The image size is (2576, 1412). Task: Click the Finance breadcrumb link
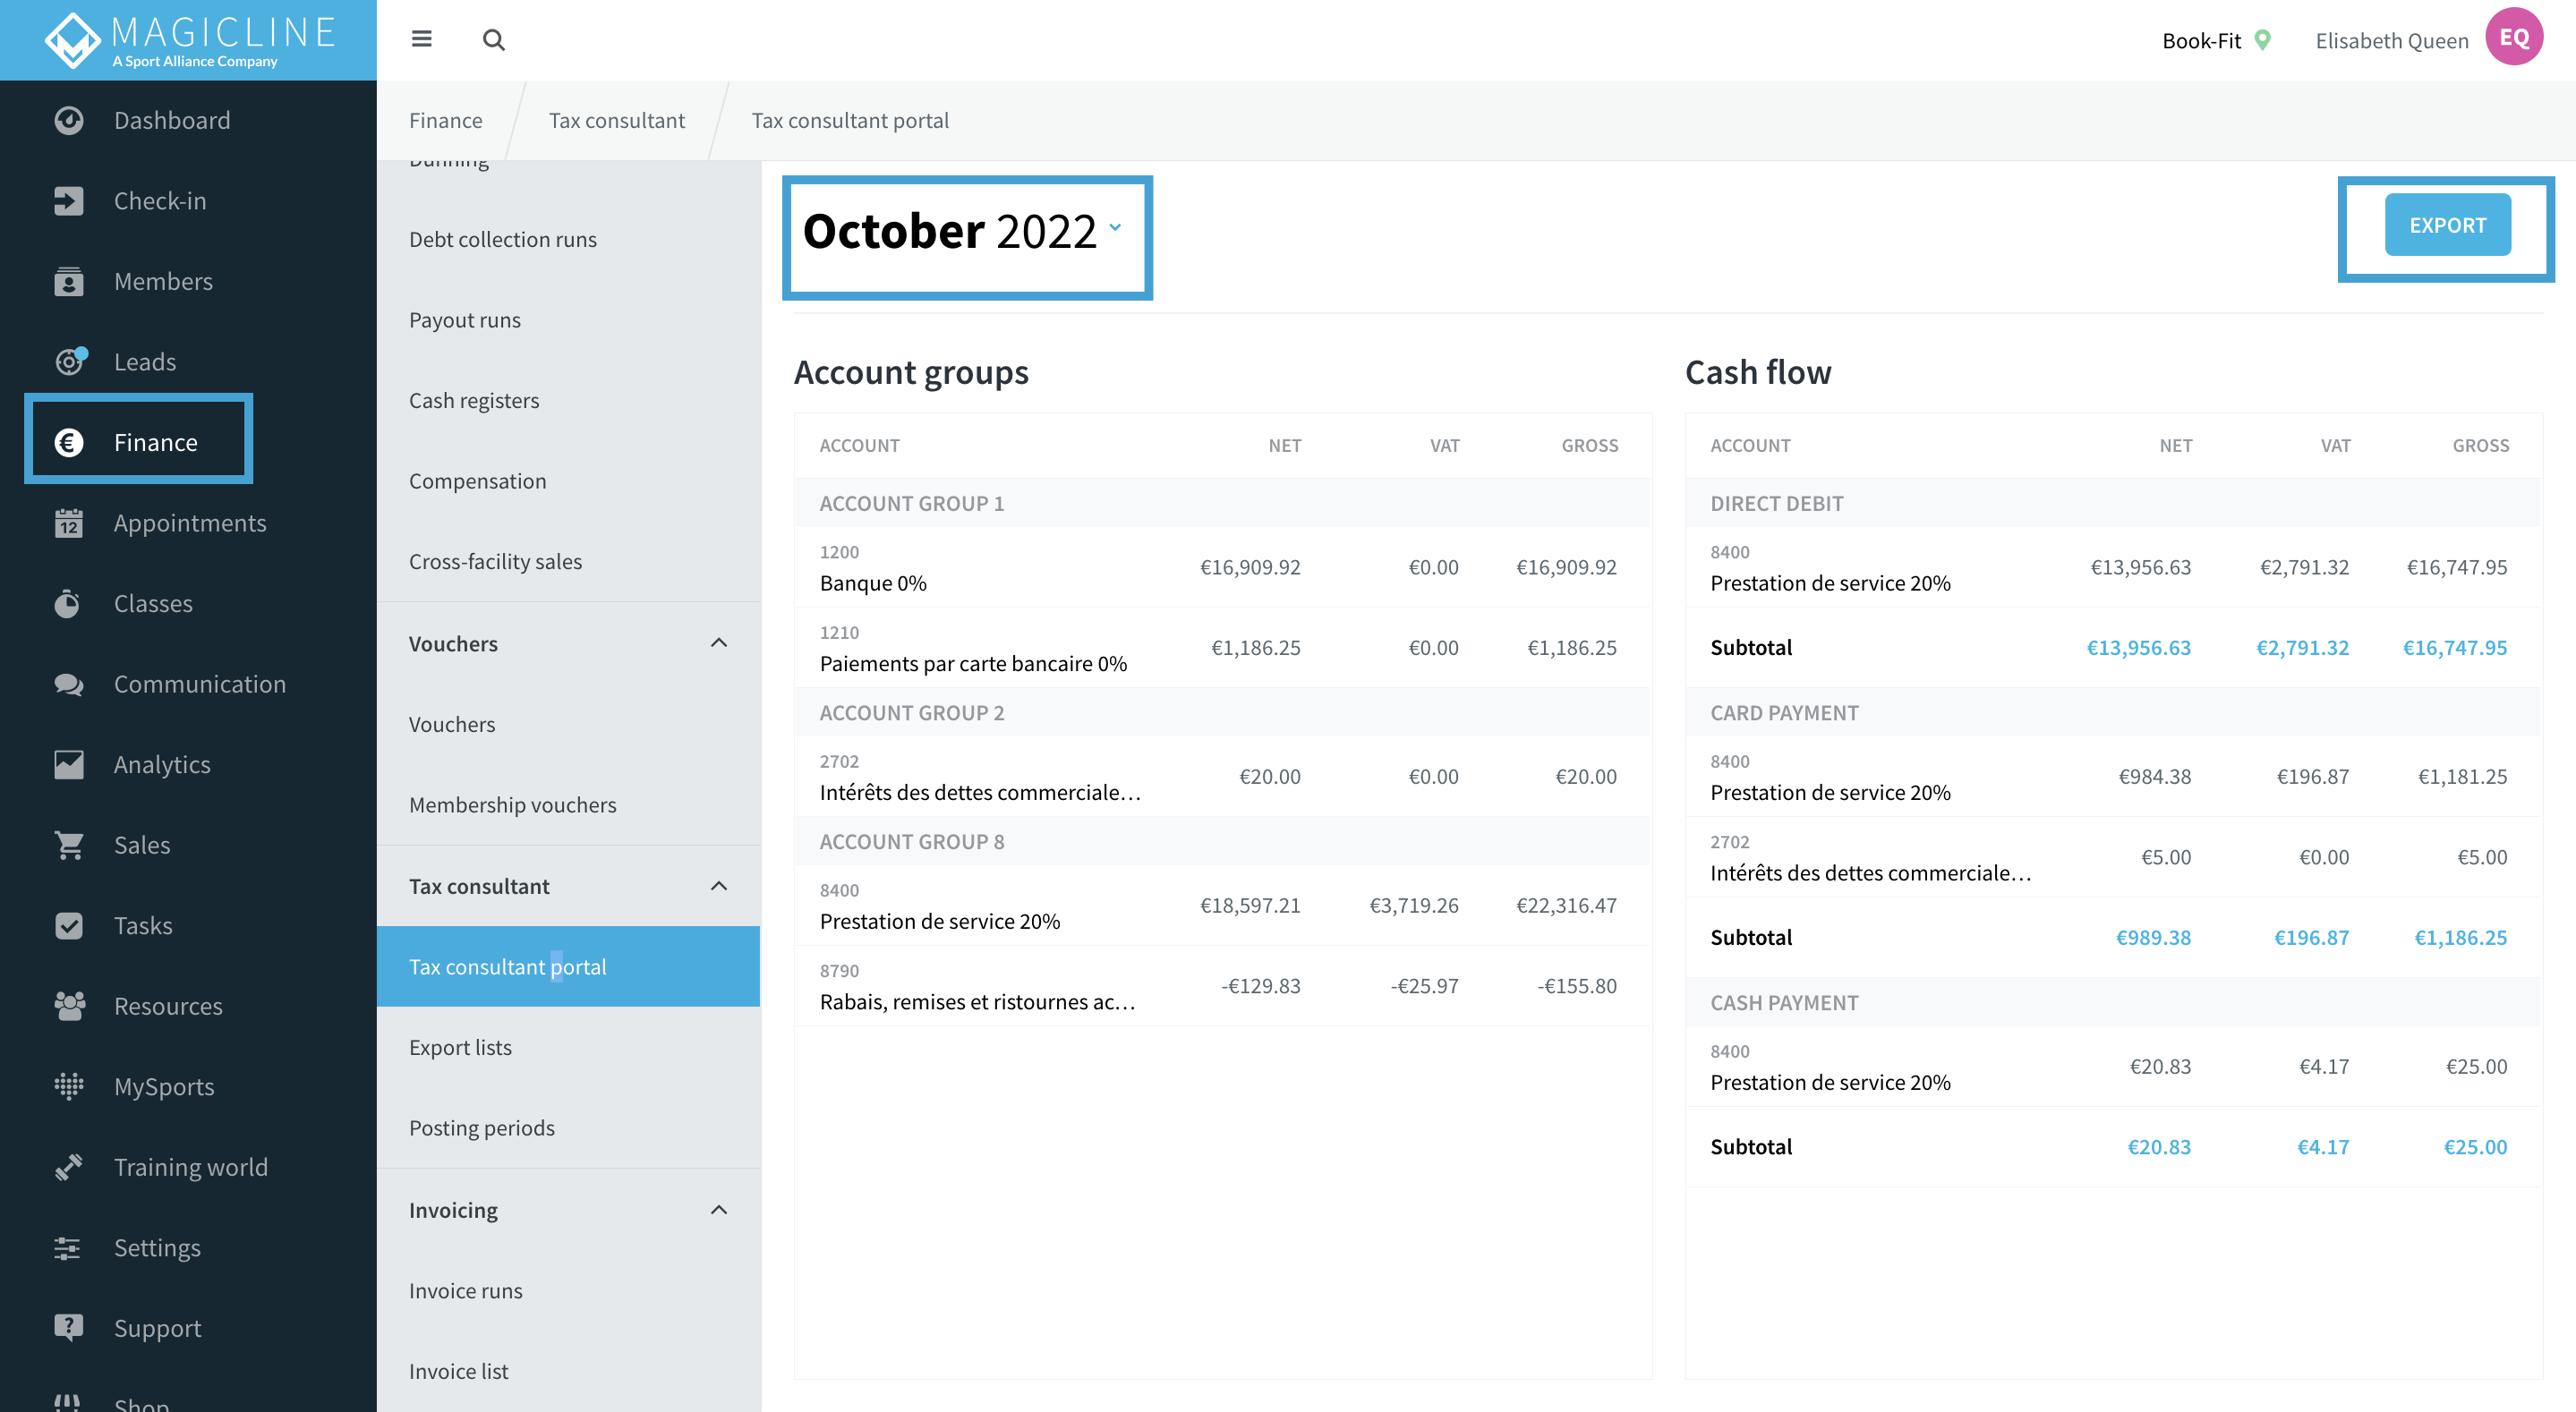pyautogui.click(x=445, y=120)
